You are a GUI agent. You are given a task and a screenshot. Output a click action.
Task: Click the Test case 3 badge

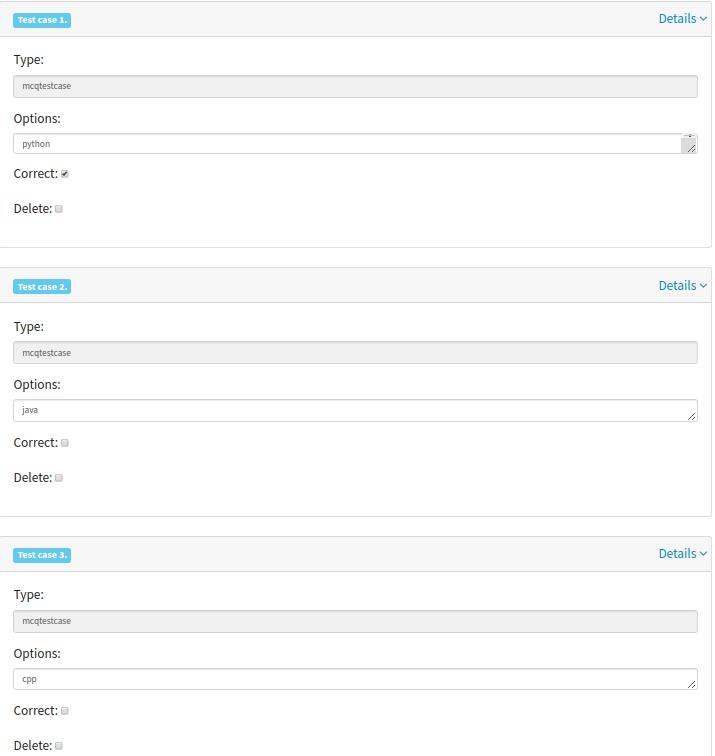pos(42,555)
